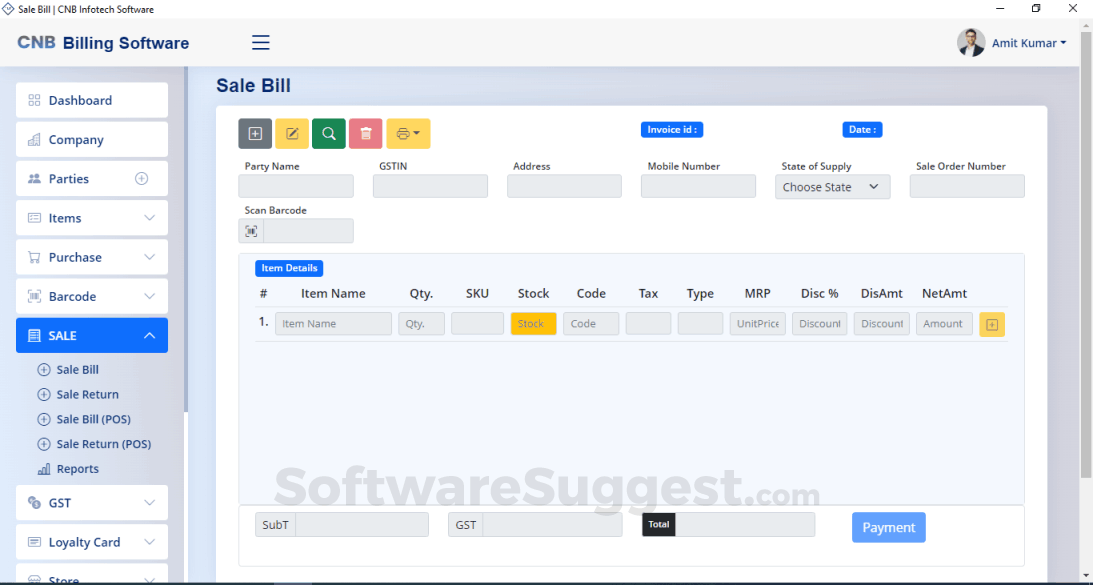Click the main page vertical scrollbar
The width and height of the screenshot is (1093, 585).
(x=1085, y=254)
